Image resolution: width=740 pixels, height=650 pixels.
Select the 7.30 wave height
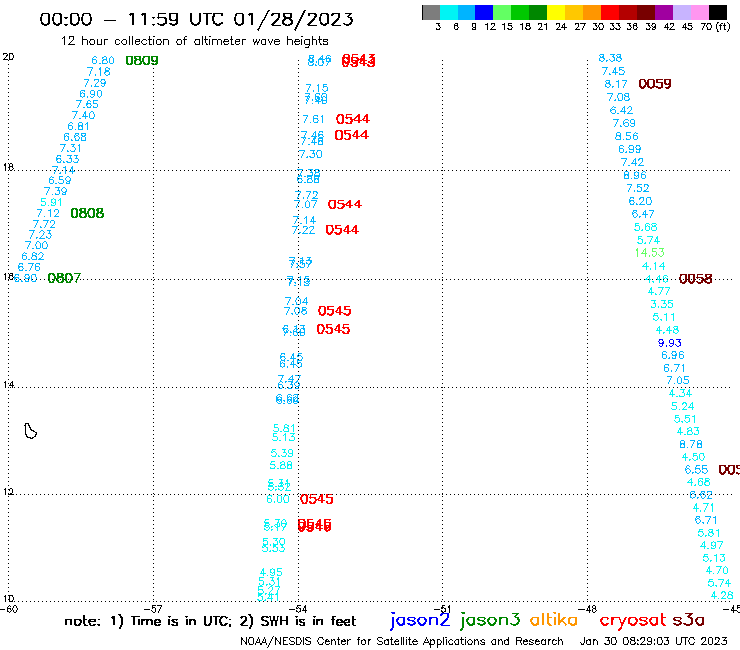point(311,154)
